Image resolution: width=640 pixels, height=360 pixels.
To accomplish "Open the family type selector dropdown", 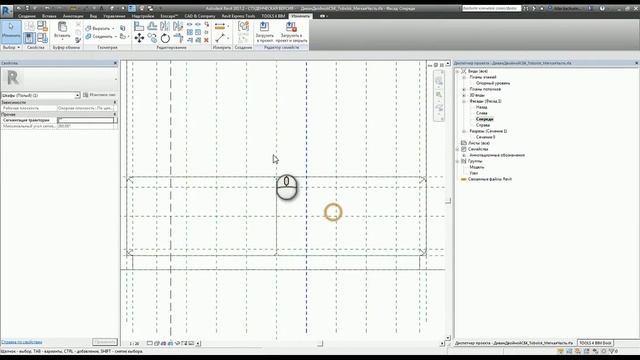I will click(x=77, y=95).
